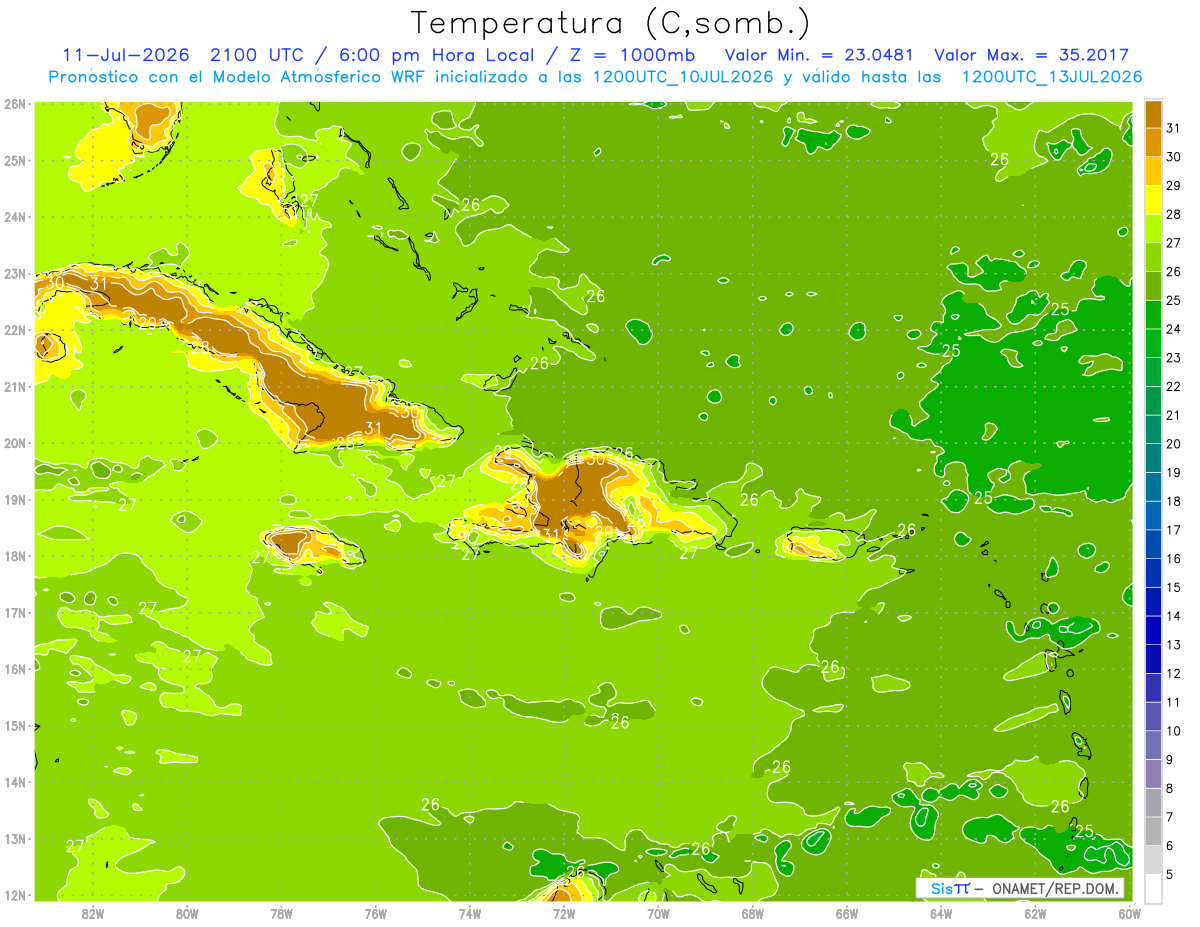This screenshot has width=1200, height=927.
Task: Click the dark blue color scale swatch between 13 and 14
Action: pyautogui.click(x=1153, y=630)
